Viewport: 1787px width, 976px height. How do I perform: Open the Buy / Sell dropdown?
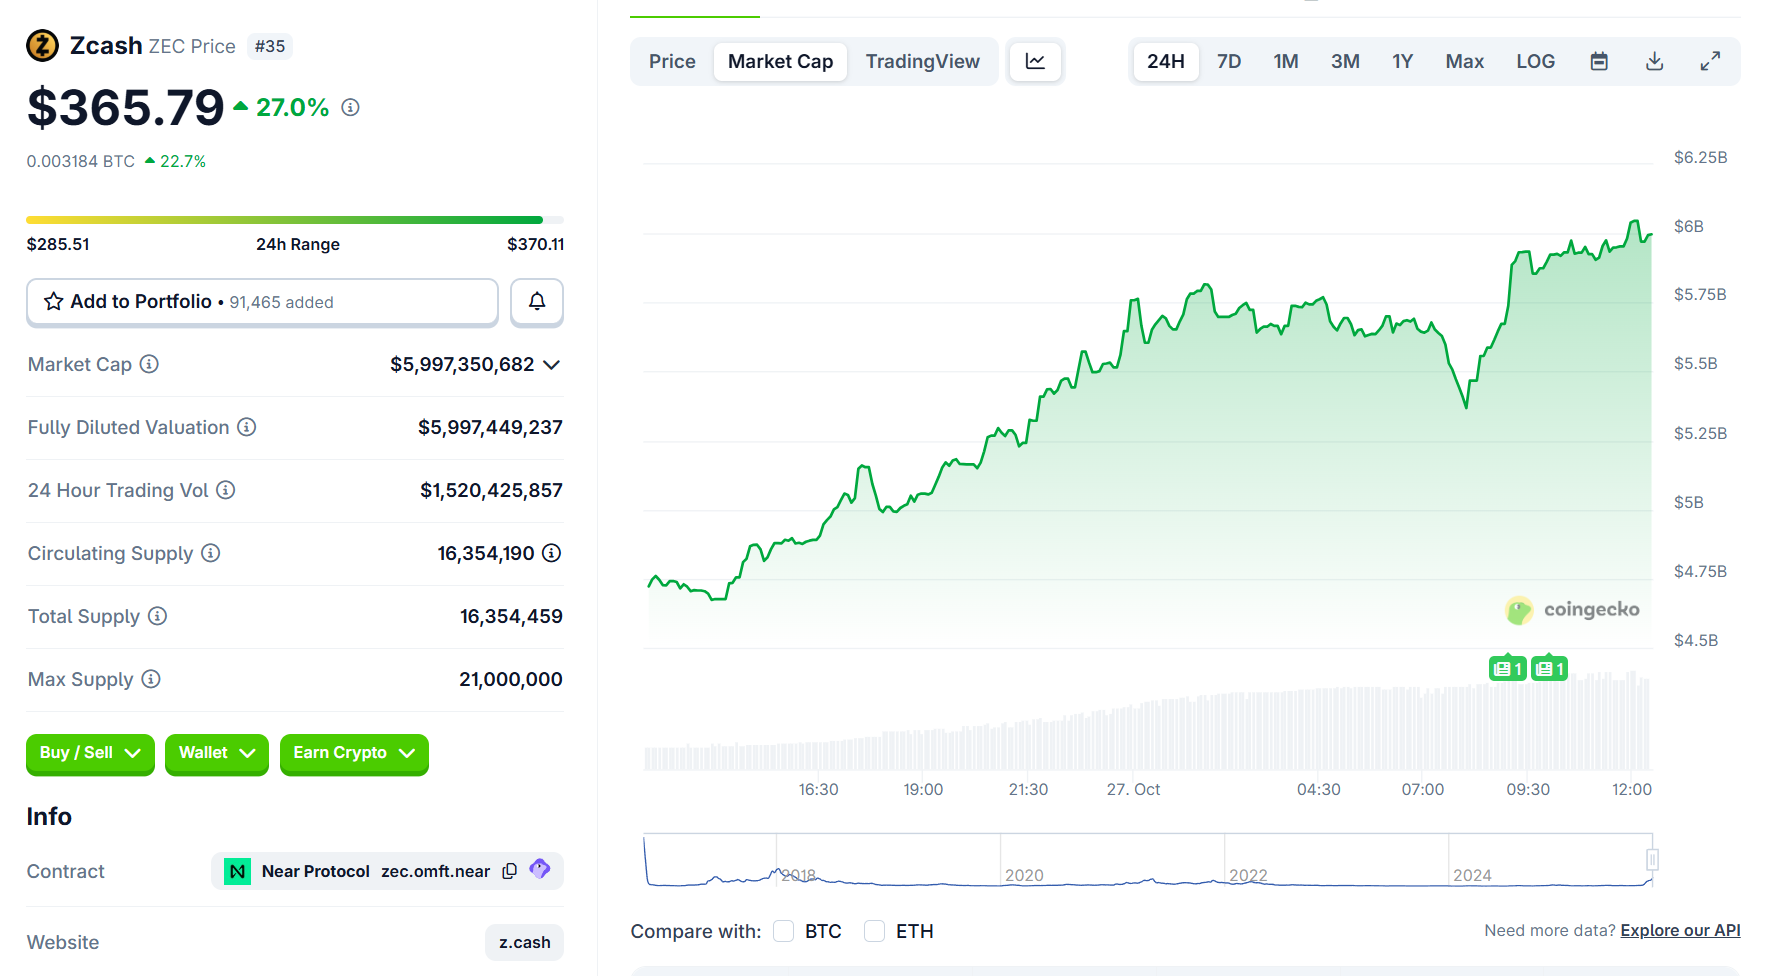click(x=90, y=753)
